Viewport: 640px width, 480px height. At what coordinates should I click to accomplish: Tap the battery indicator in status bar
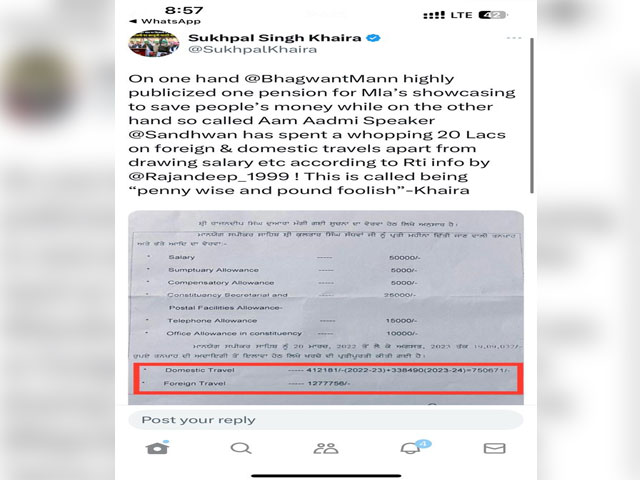pyautogui.click(x=493, y=15)
